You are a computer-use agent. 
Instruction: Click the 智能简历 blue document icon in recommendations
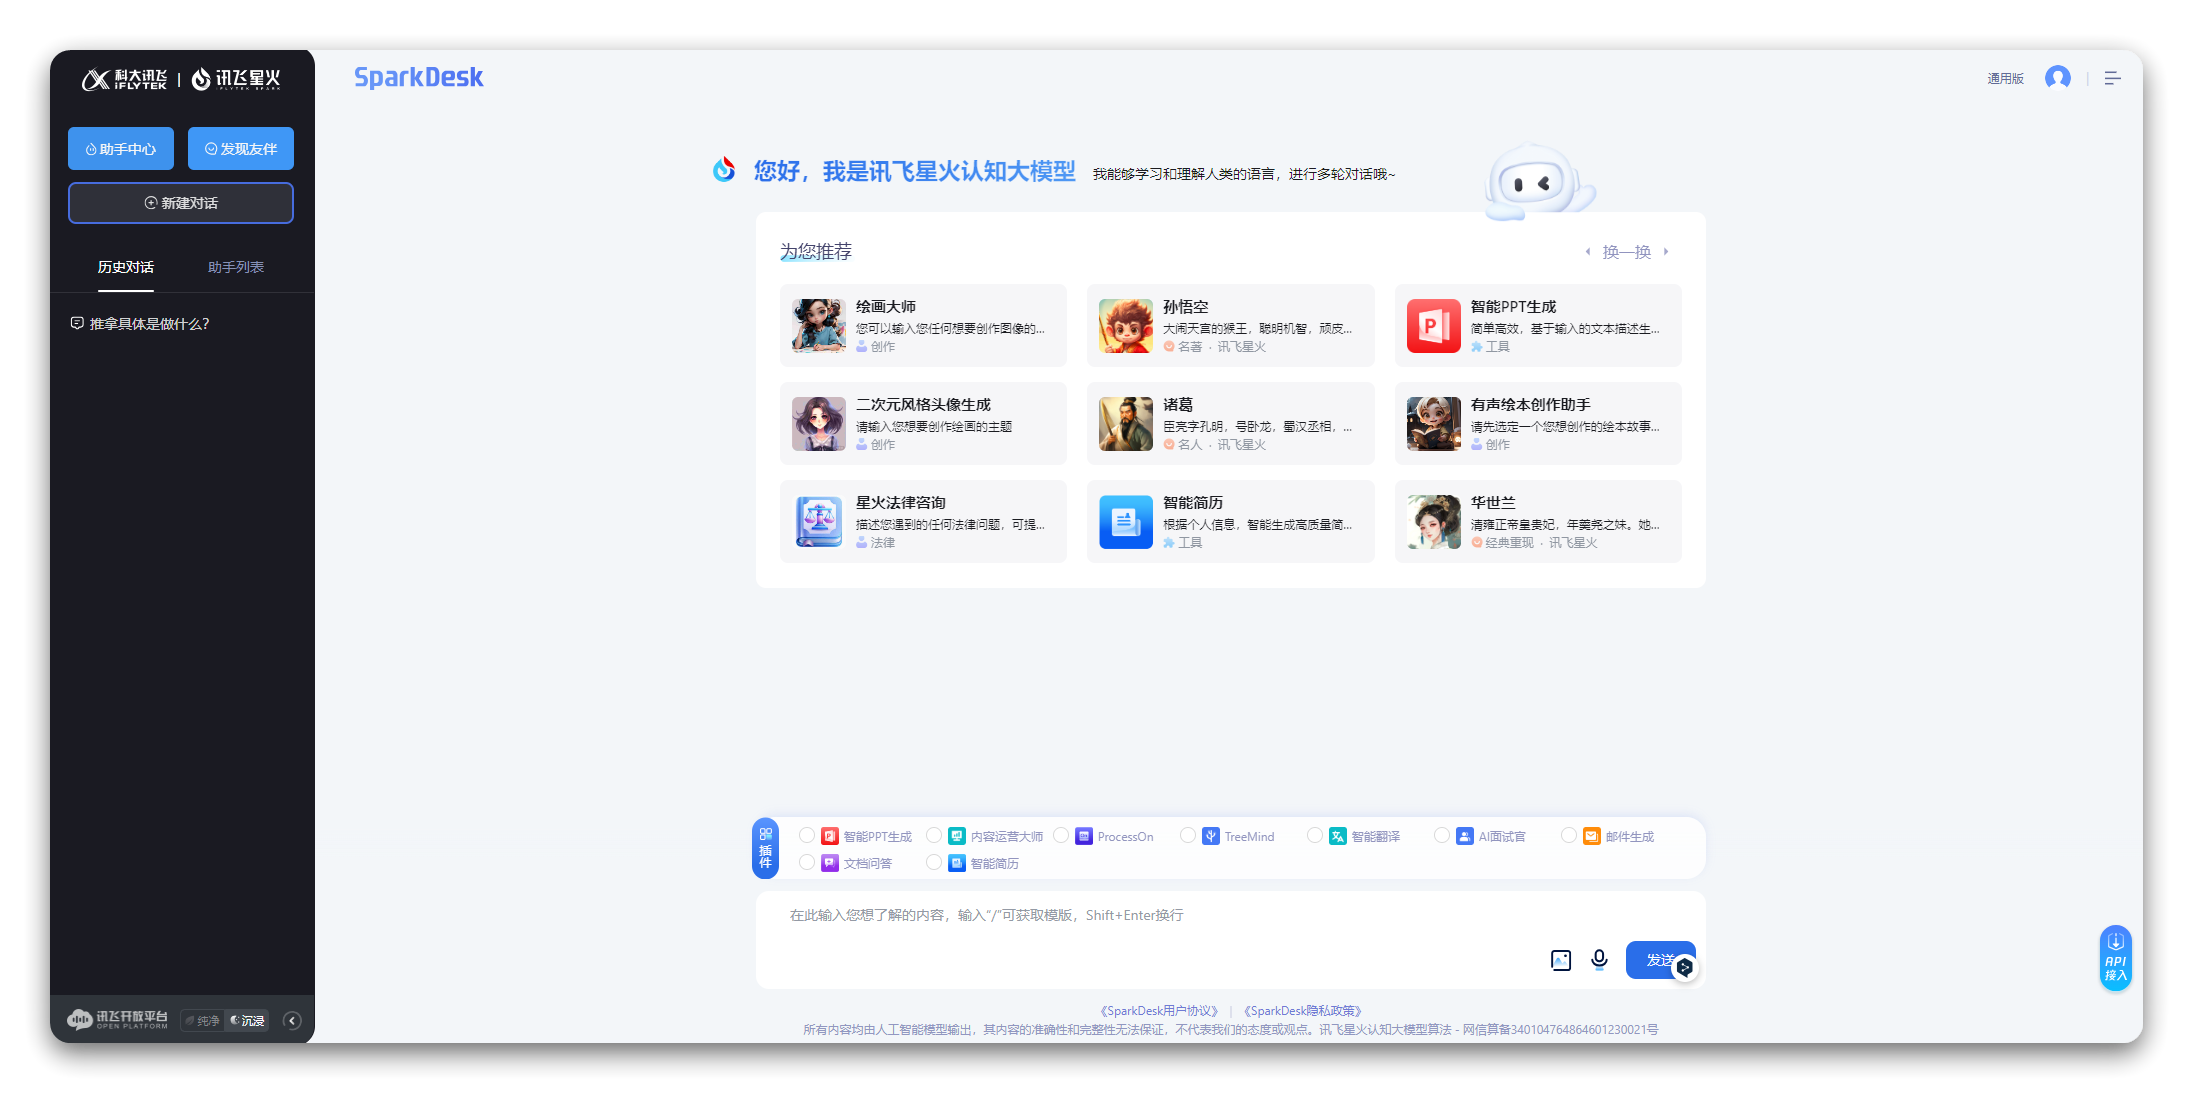(1125, 522)
